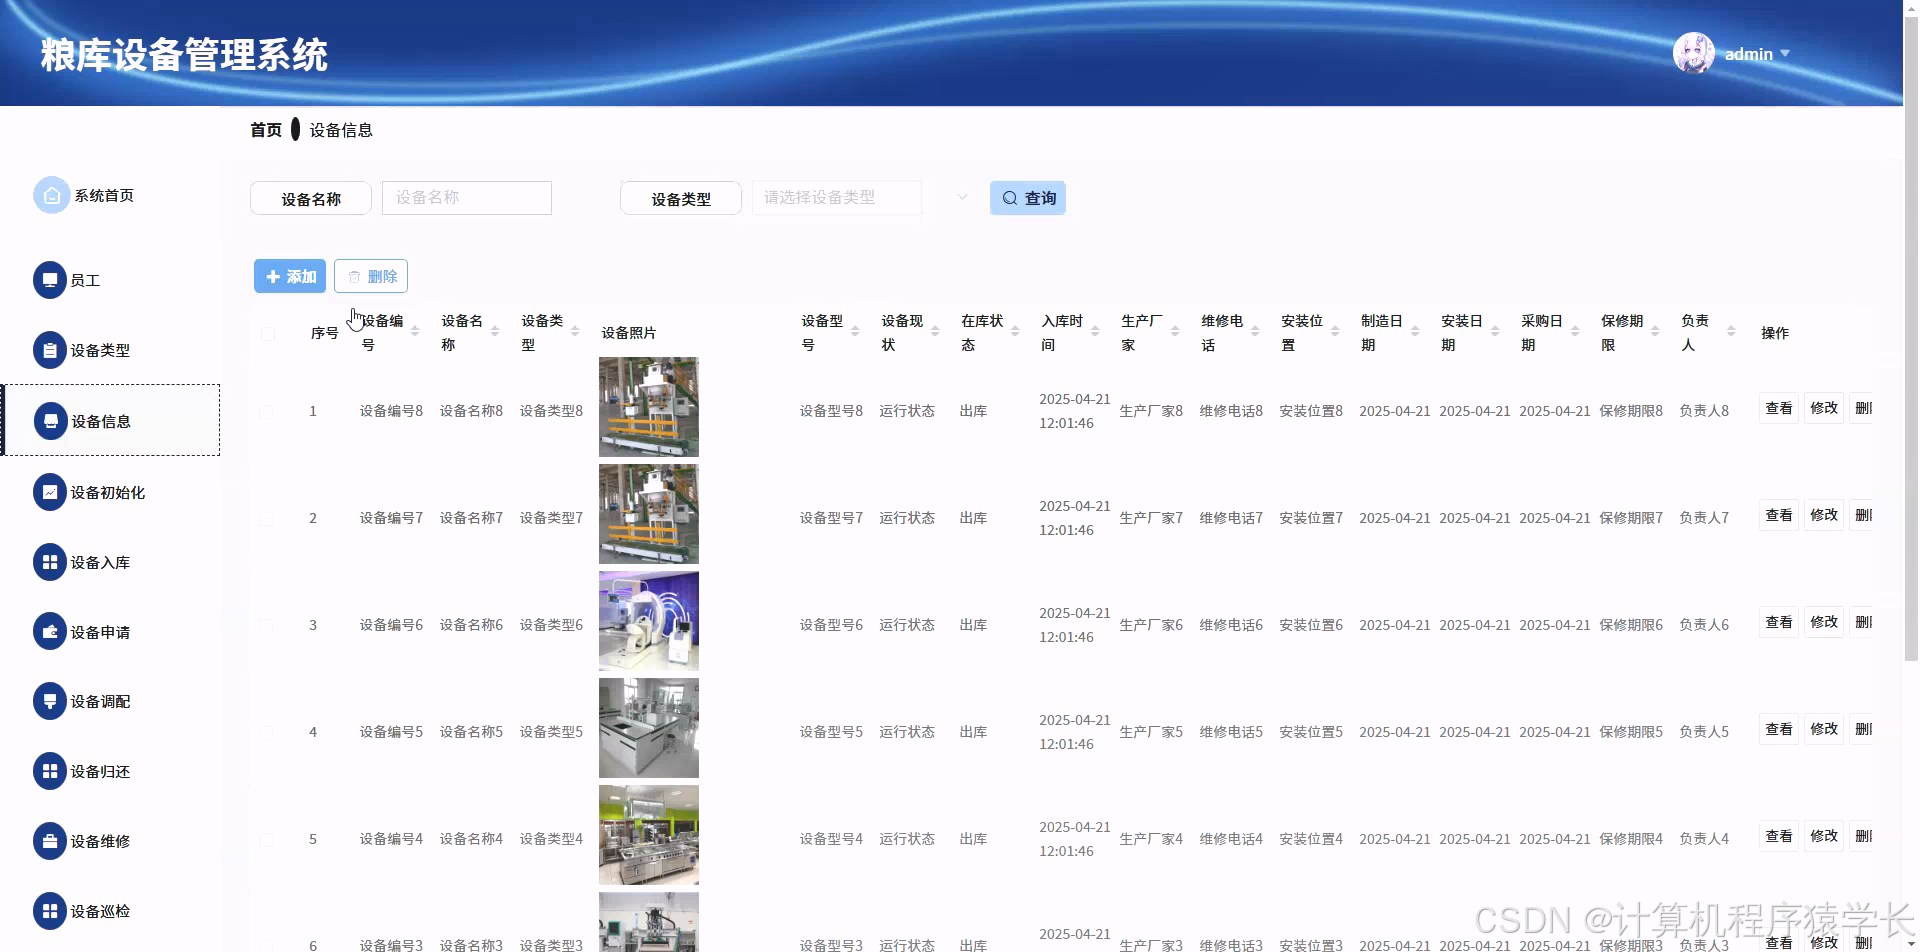
Task: Open device photo thumbnail of 设备编号4
Action: tap(649, 835)
